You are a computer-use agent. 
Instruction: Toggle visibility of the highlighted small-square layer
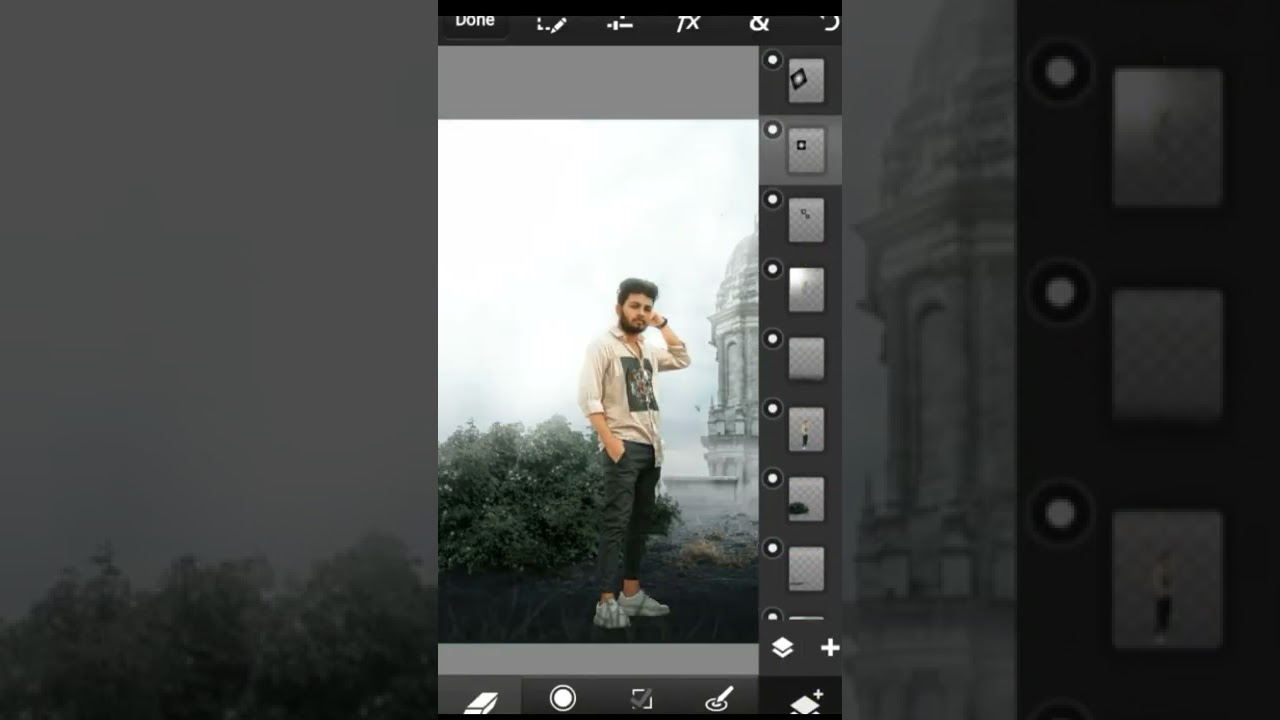click(x=772, y=130)
